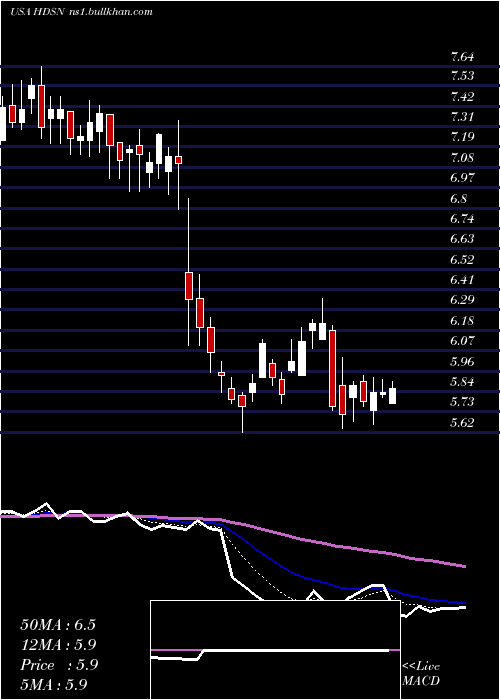Viewport: 500px width, 700px height.
Task: Click the last white candlestick on the right
Action: pyautogui.click(x=392, y=396)
